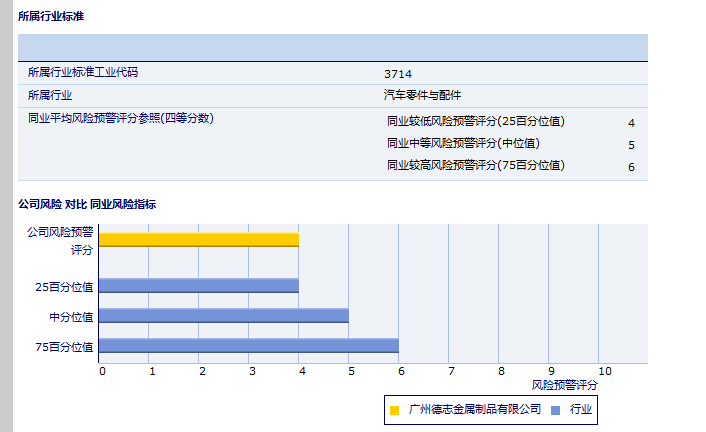706x432 pixels.
Task: Click the blue 中分位值 chart bar
Action: tap(223, 315)
